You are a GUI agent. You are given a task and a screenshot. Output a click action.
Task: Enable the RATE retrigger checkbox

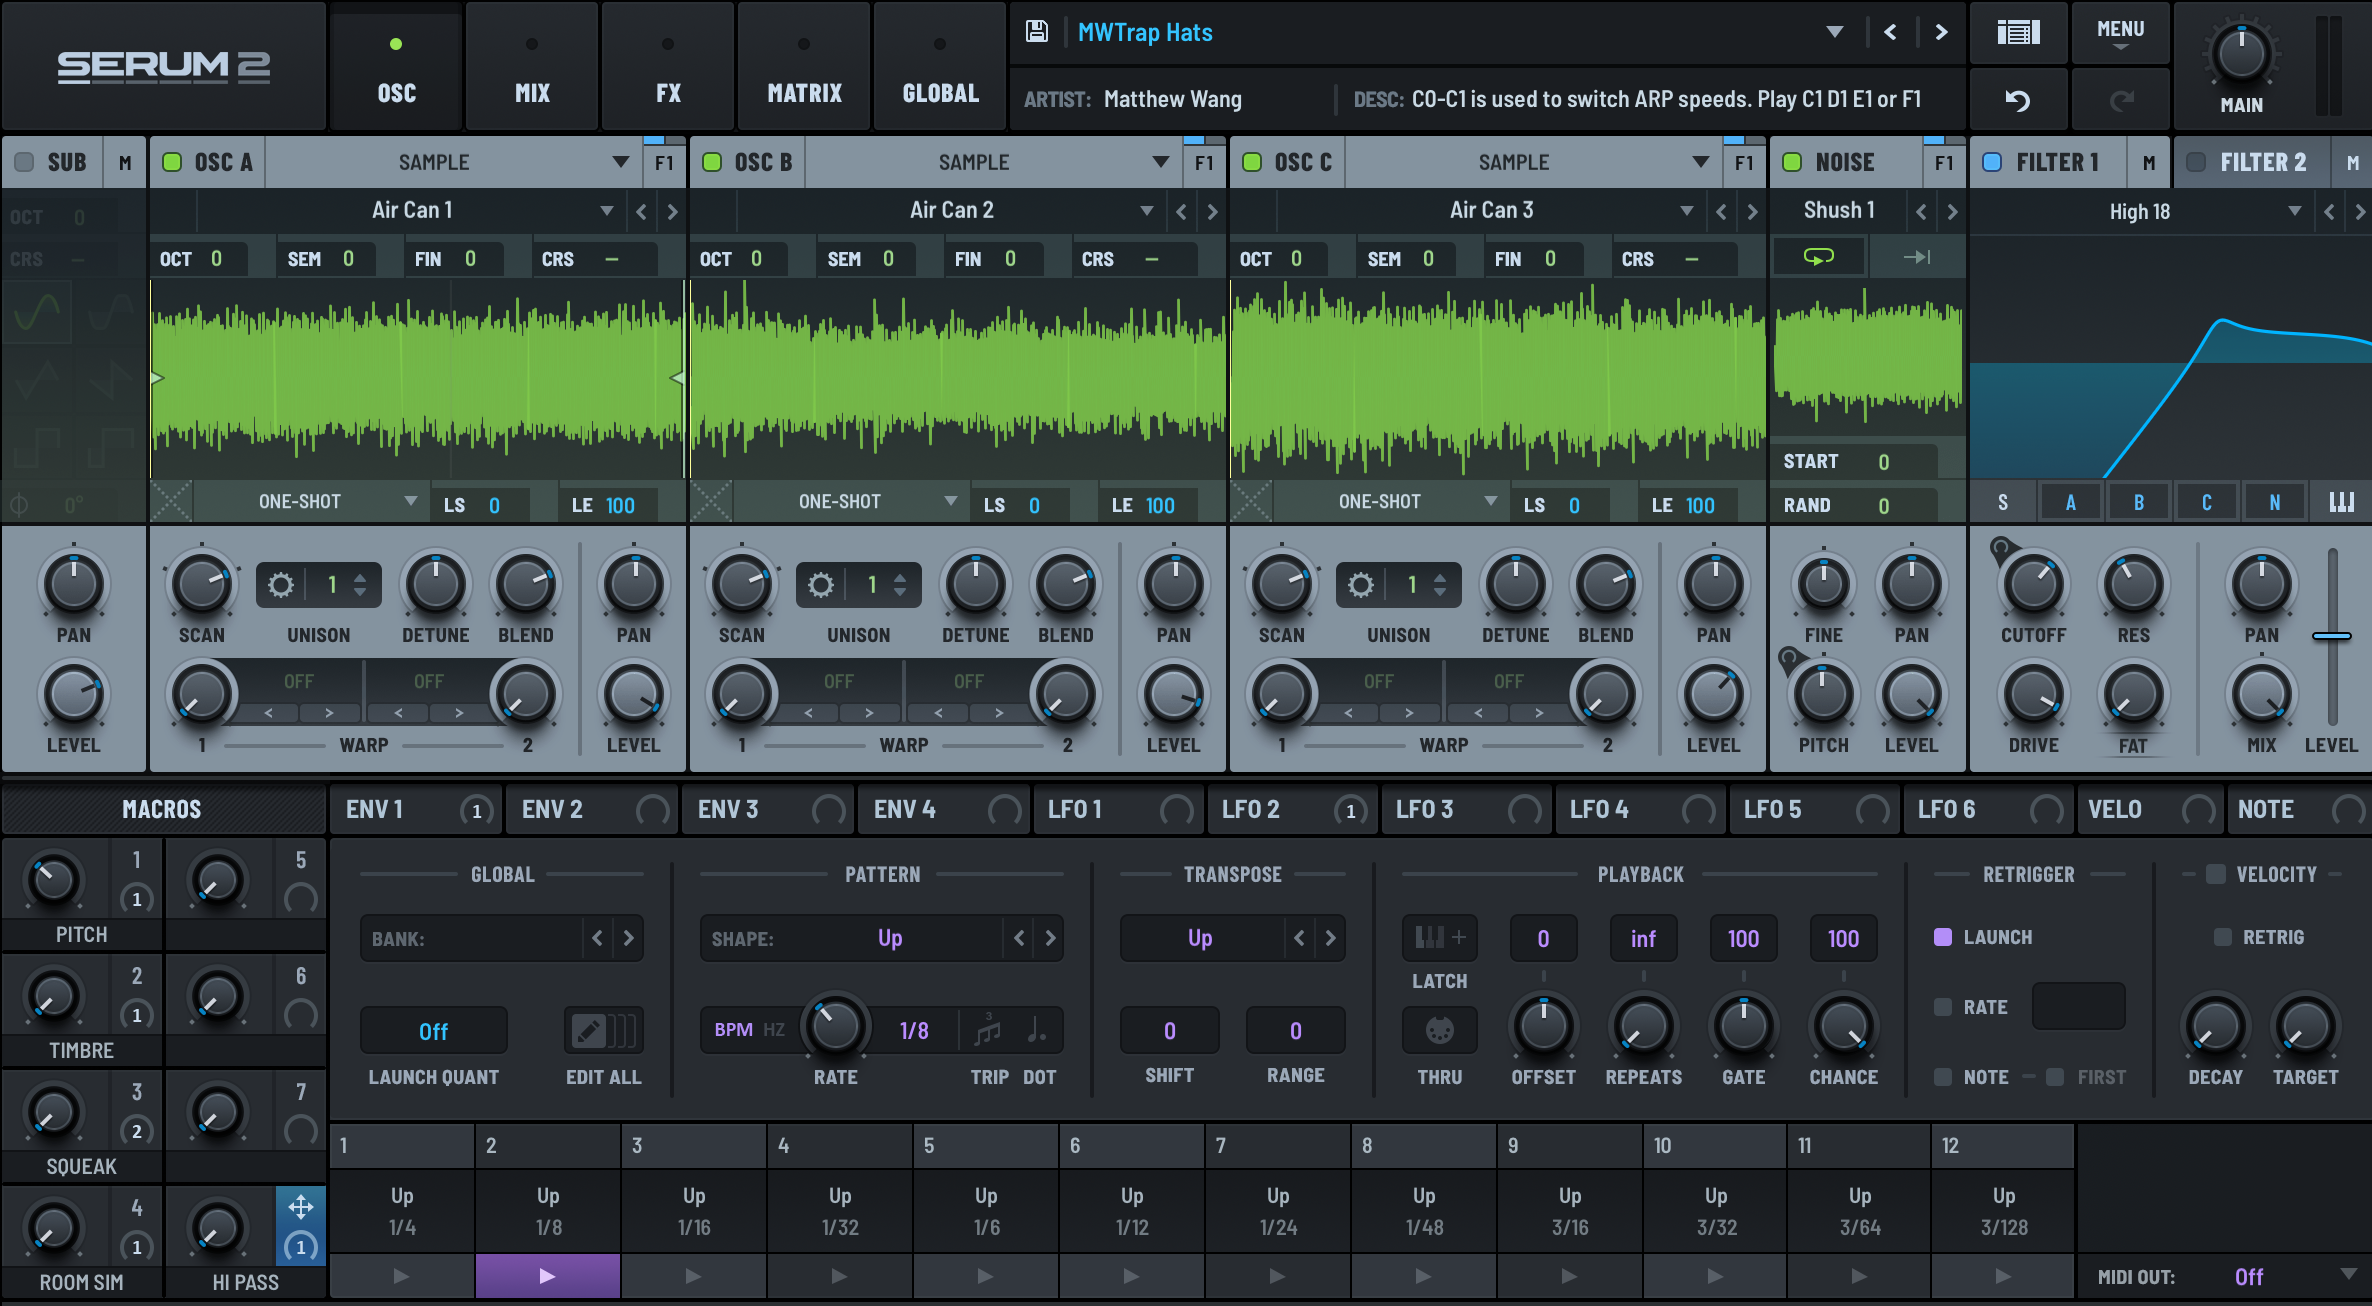click(1943, 1007)
